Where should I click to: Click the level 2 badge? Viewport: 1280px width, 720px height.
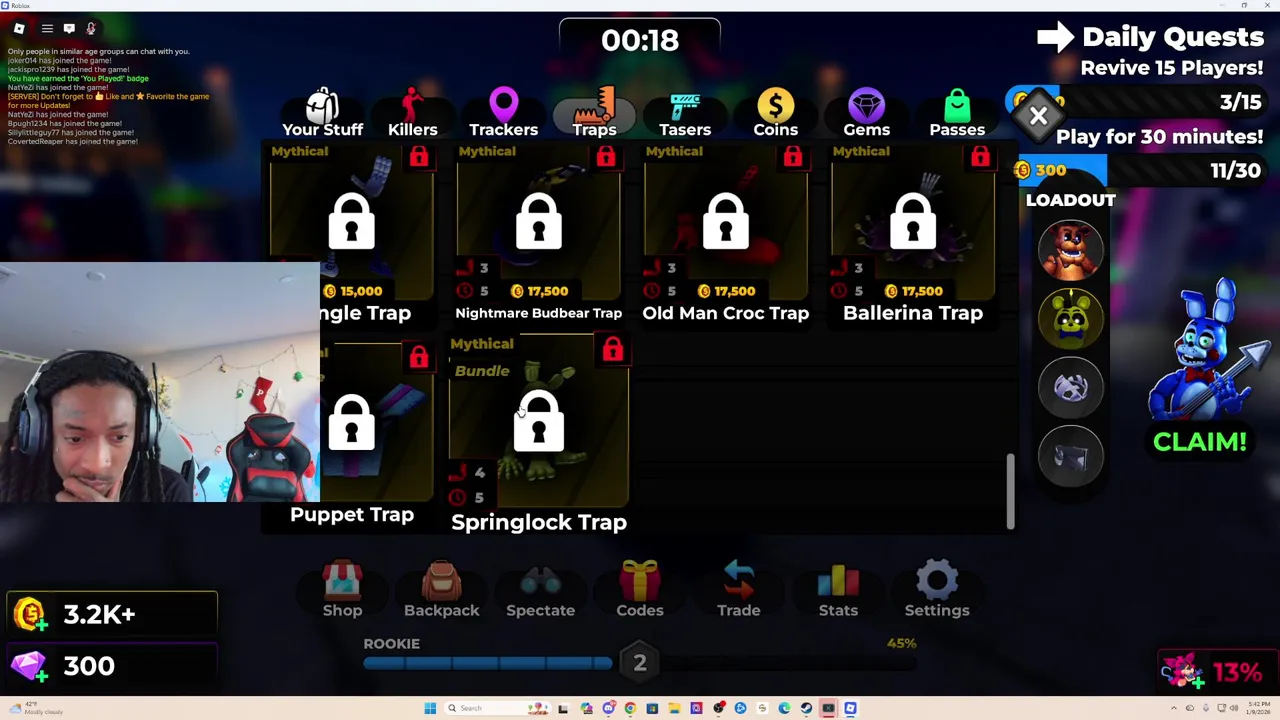click(x=640, y=662)
